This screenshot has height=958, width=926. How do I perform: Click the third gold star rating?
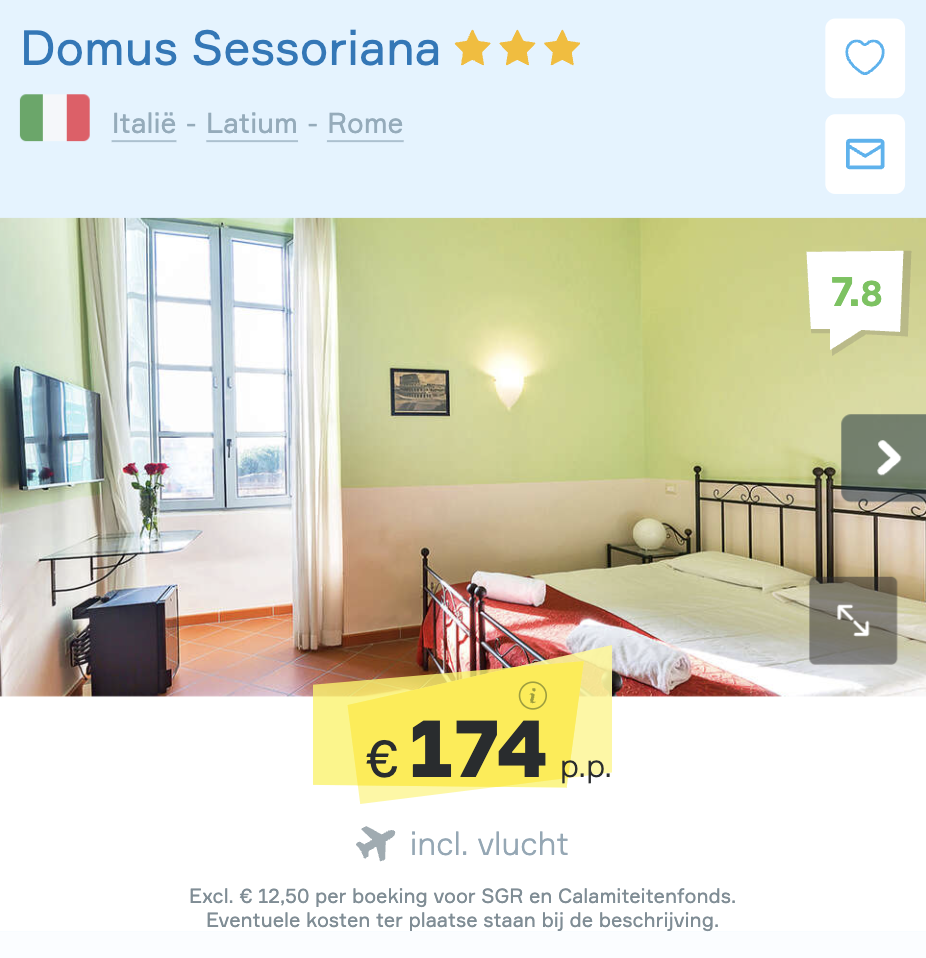562,48
